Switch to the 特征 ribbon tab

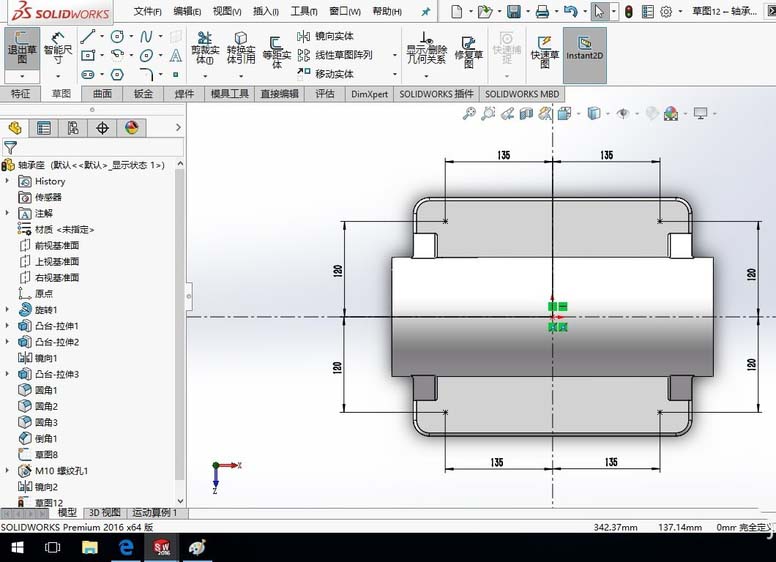20,94
